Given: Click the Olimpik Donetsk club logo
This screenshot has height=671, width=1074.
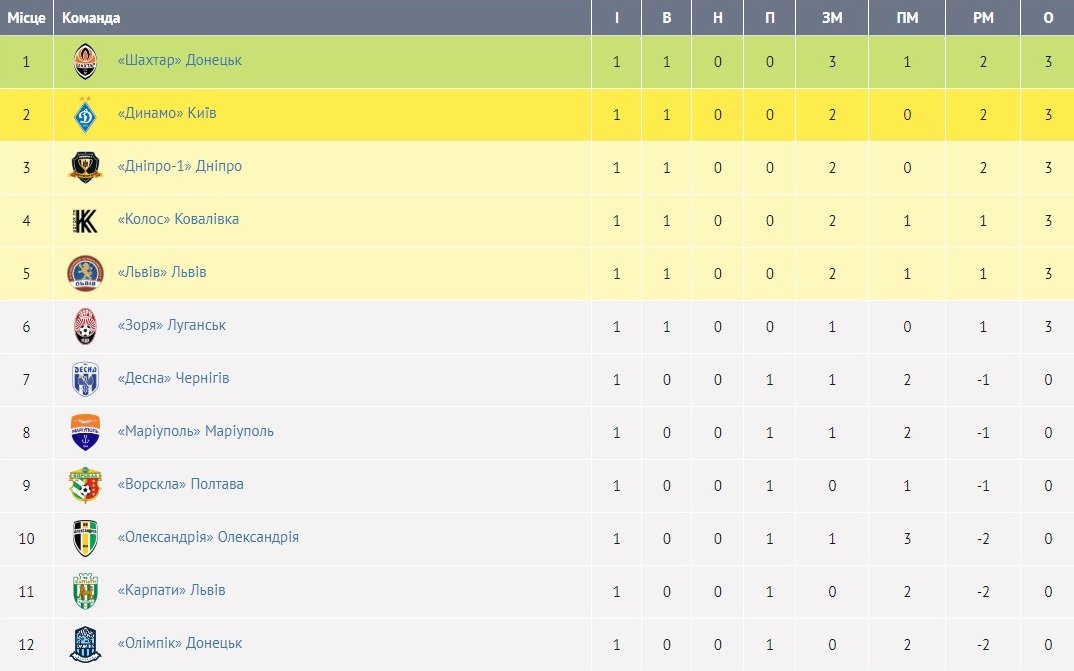Looking at the screenshot, I should coord(85,644).
